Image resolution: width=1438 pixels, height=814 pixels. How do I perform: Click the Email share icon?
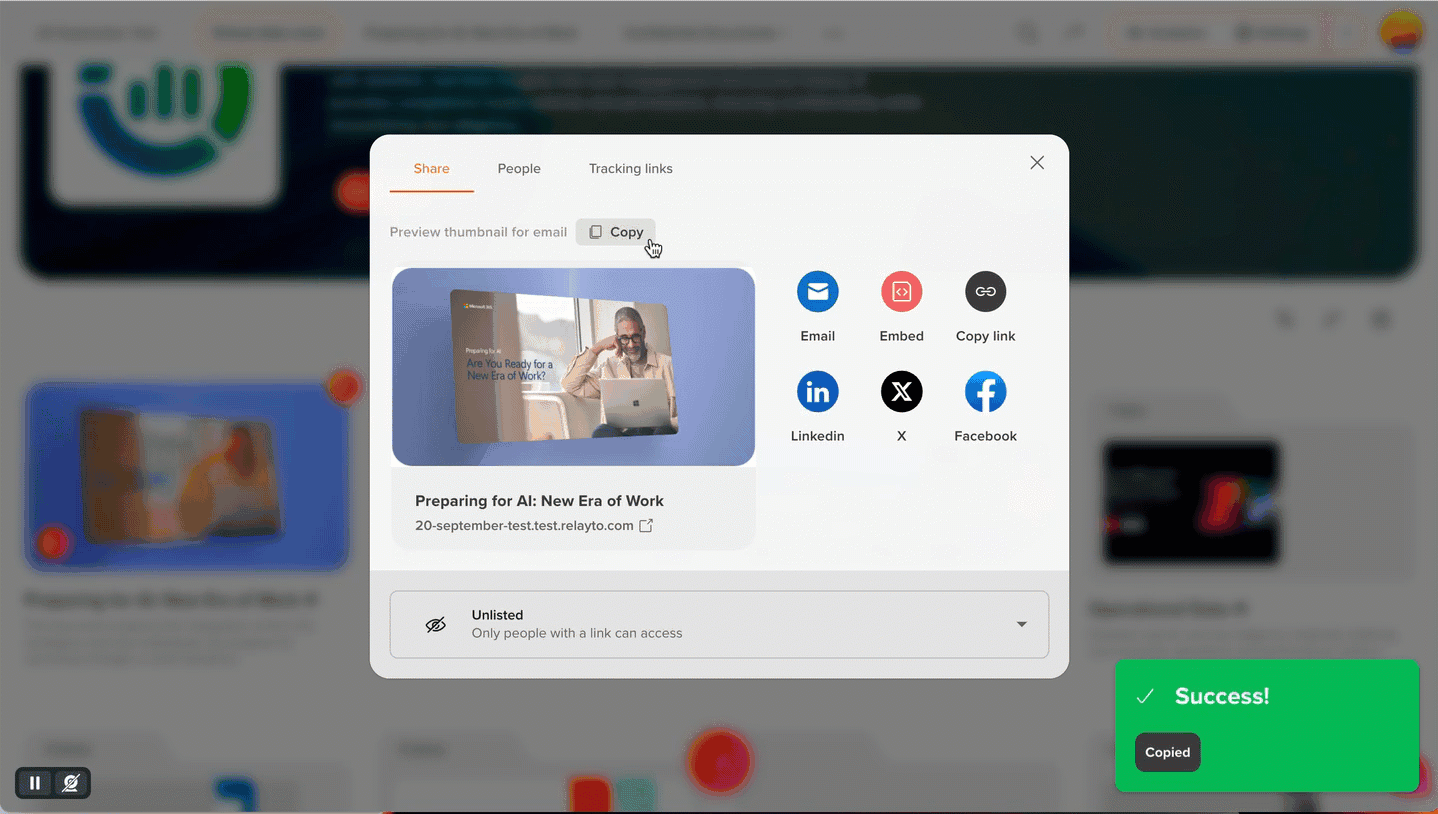[817, 292]
